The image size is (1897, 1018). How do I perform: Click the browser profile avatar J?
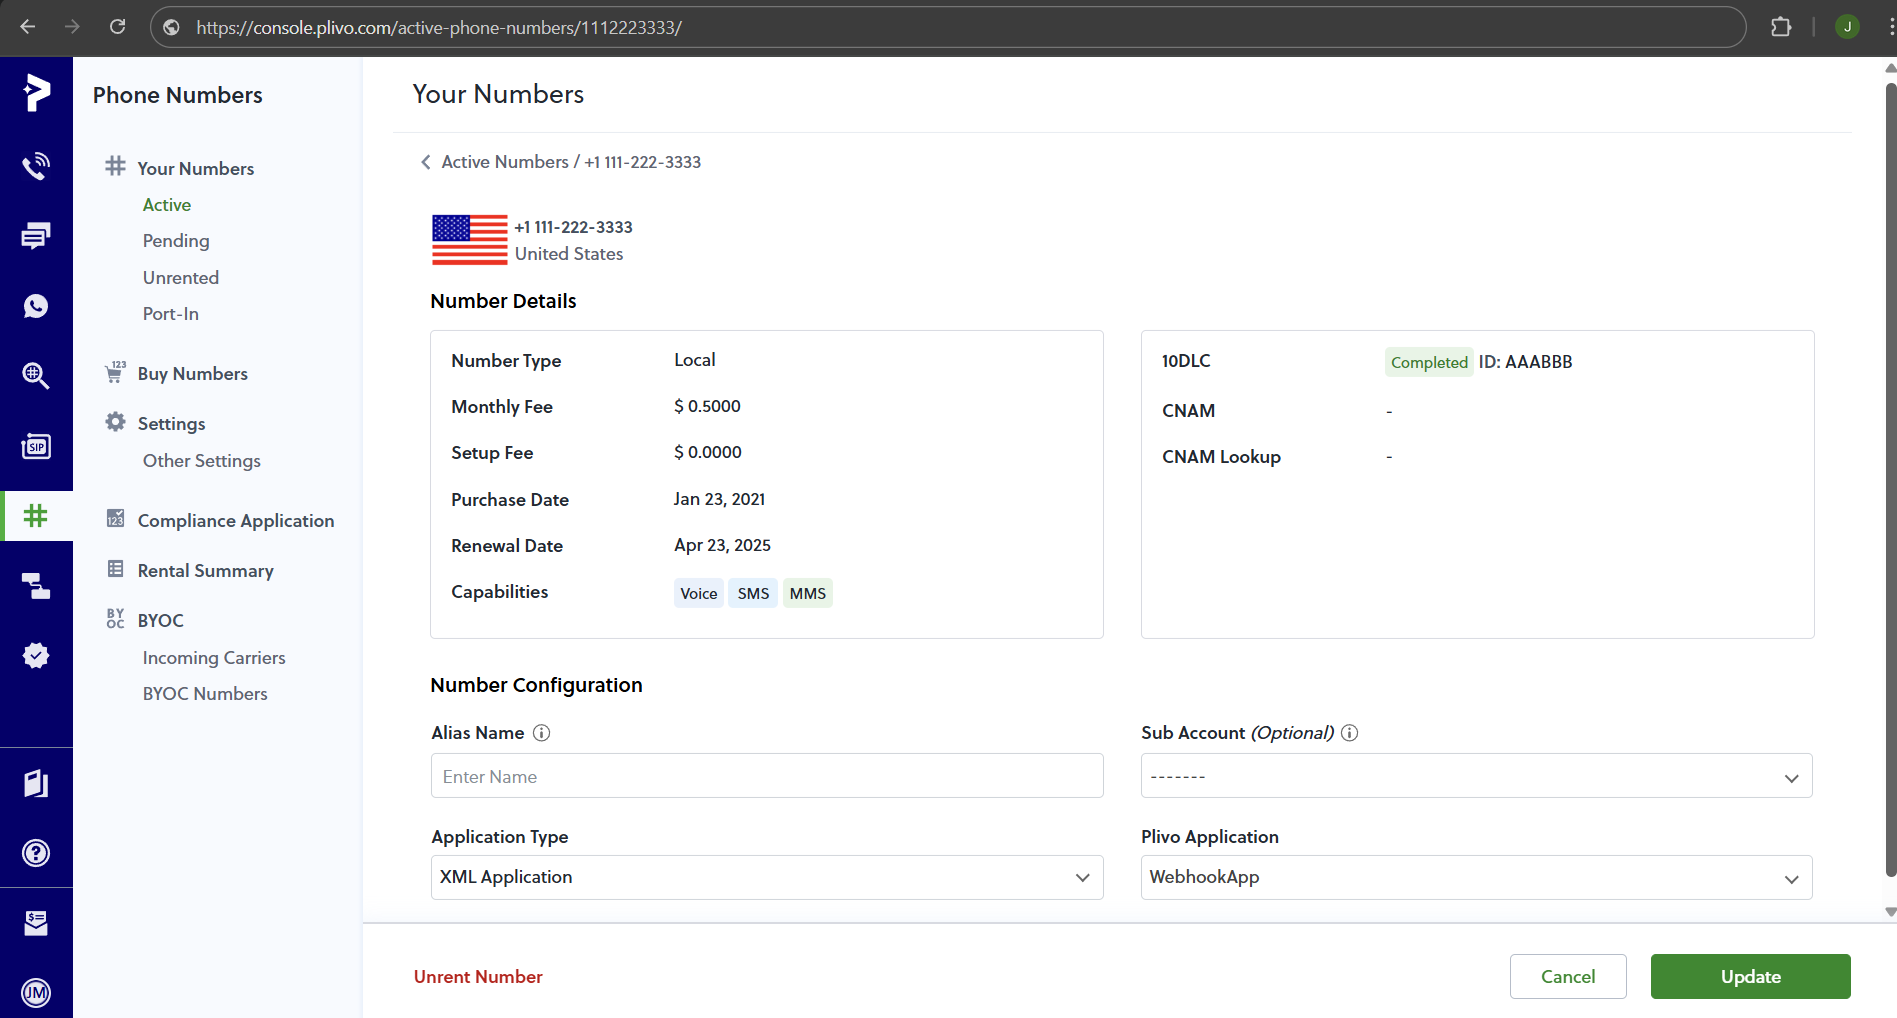pyautogui.click(x=1847, y=27)
